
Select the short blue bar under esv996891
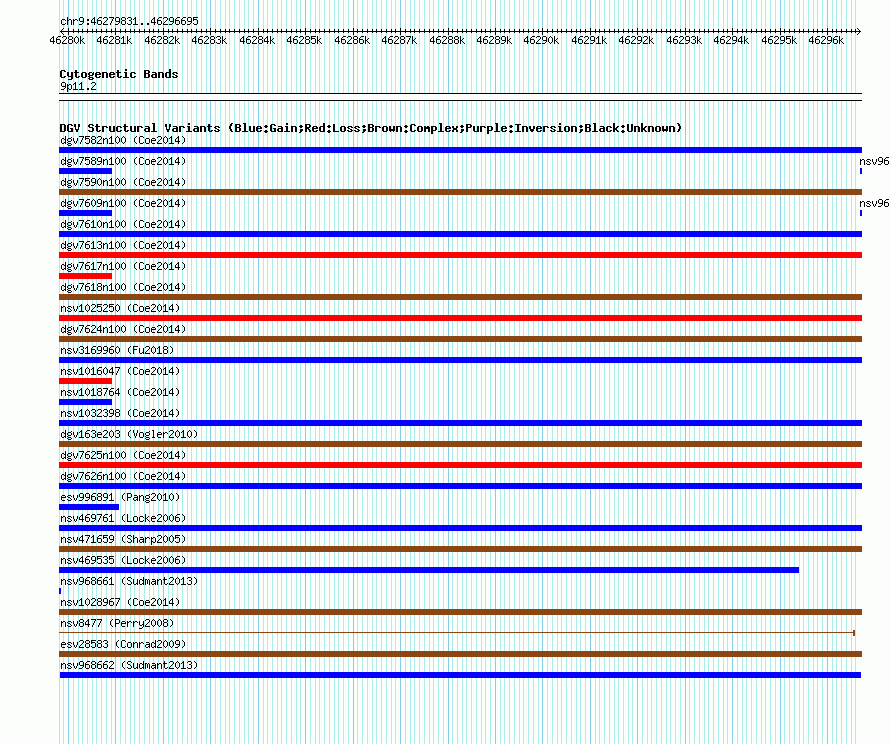[89, 507]
